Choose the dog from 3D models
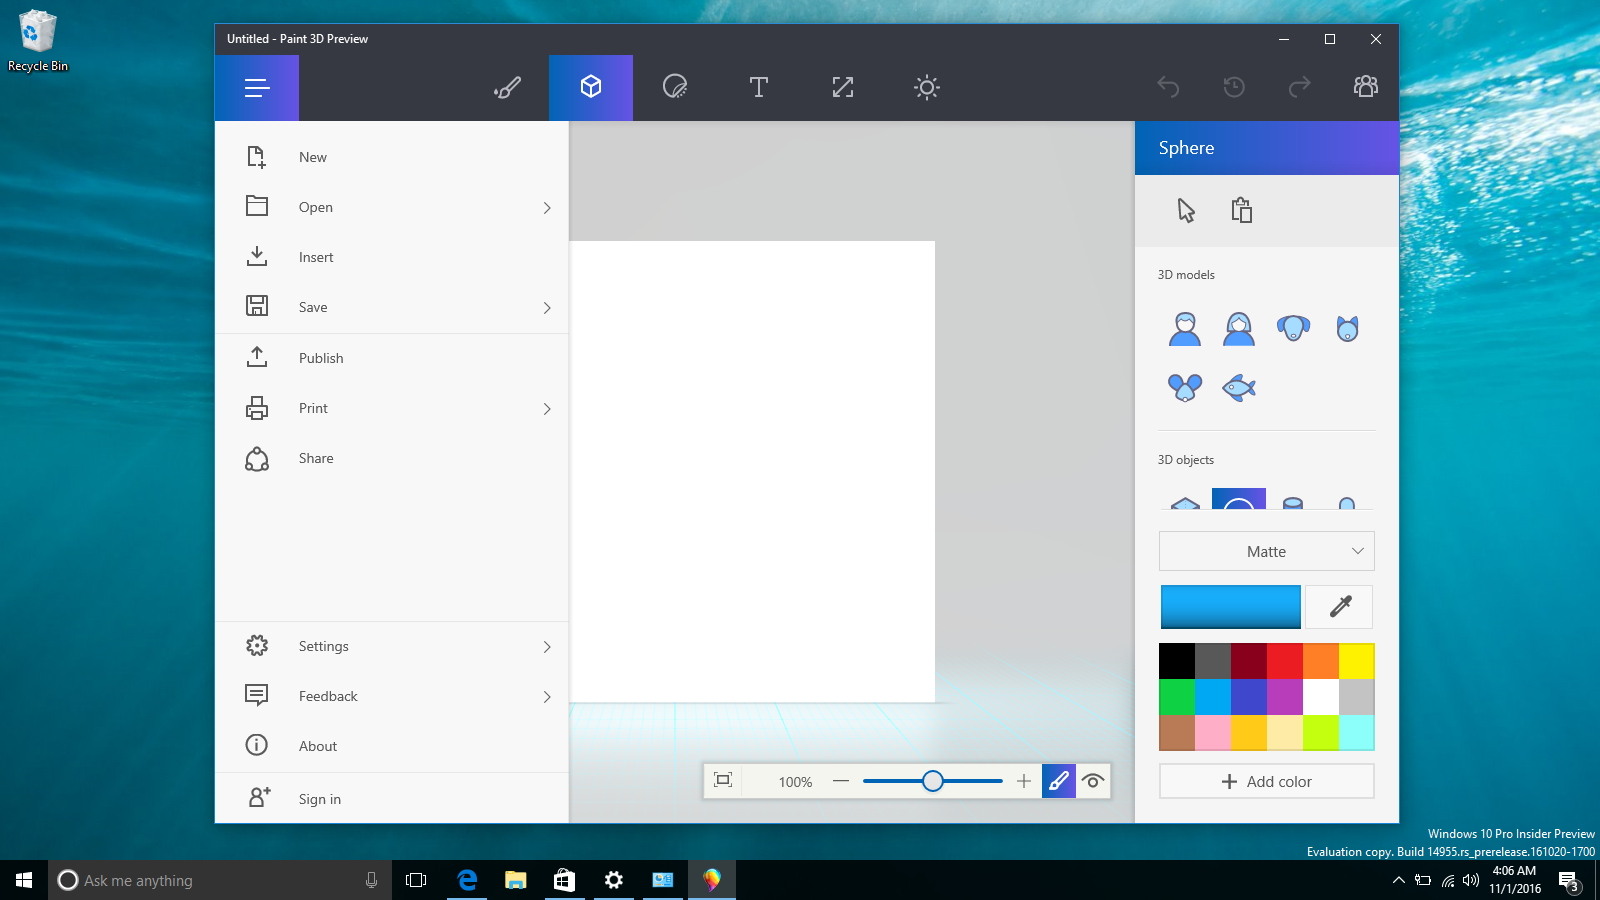 click(x=1293, y=328)
